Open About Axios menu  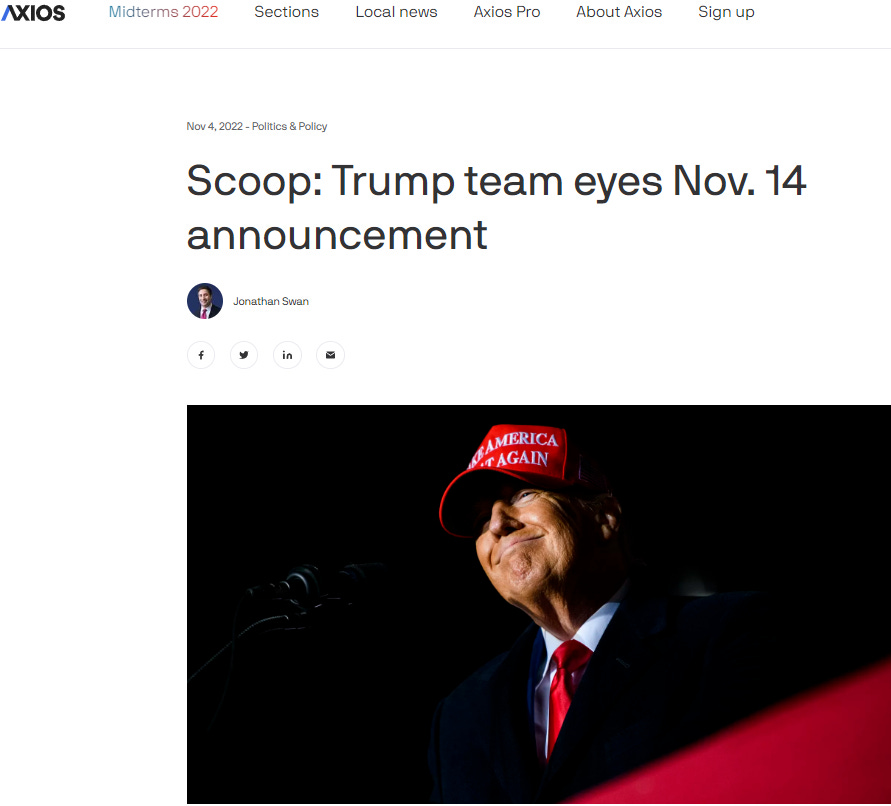coord(619,12)
